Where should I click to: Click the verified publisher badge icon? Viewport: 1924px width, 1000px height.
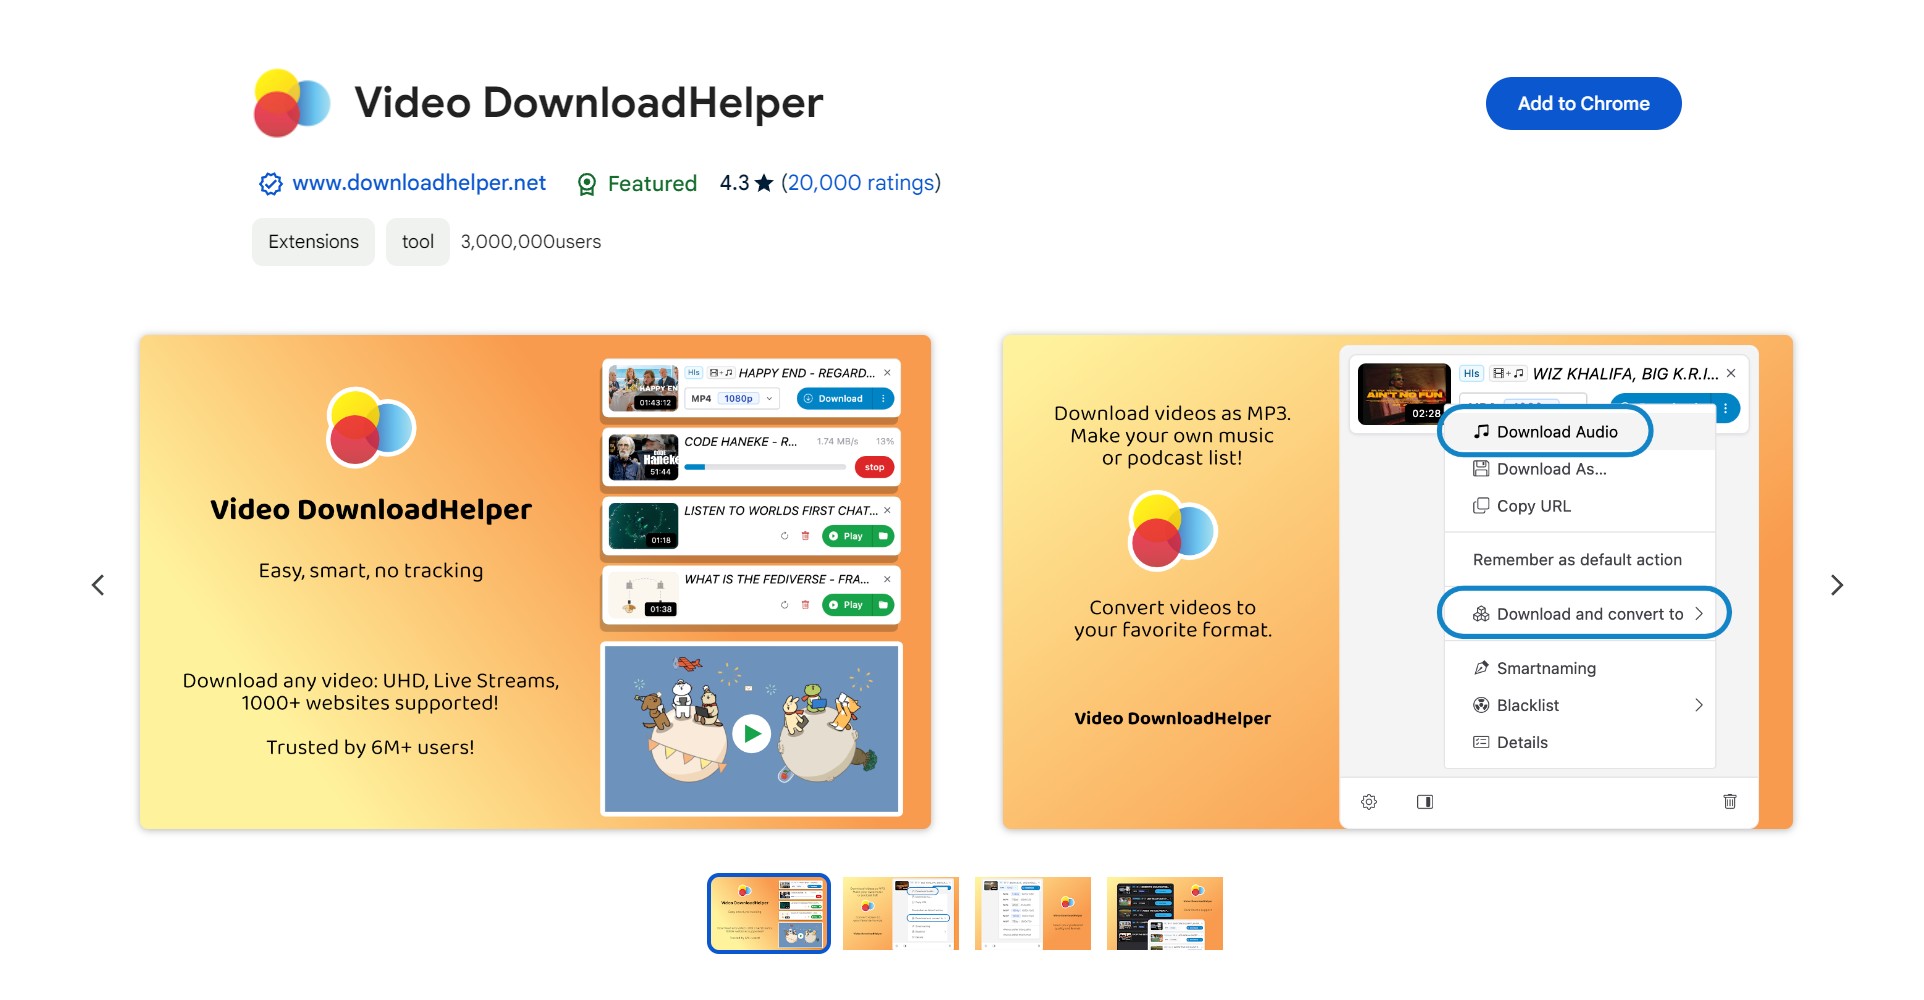pos(270,184)
